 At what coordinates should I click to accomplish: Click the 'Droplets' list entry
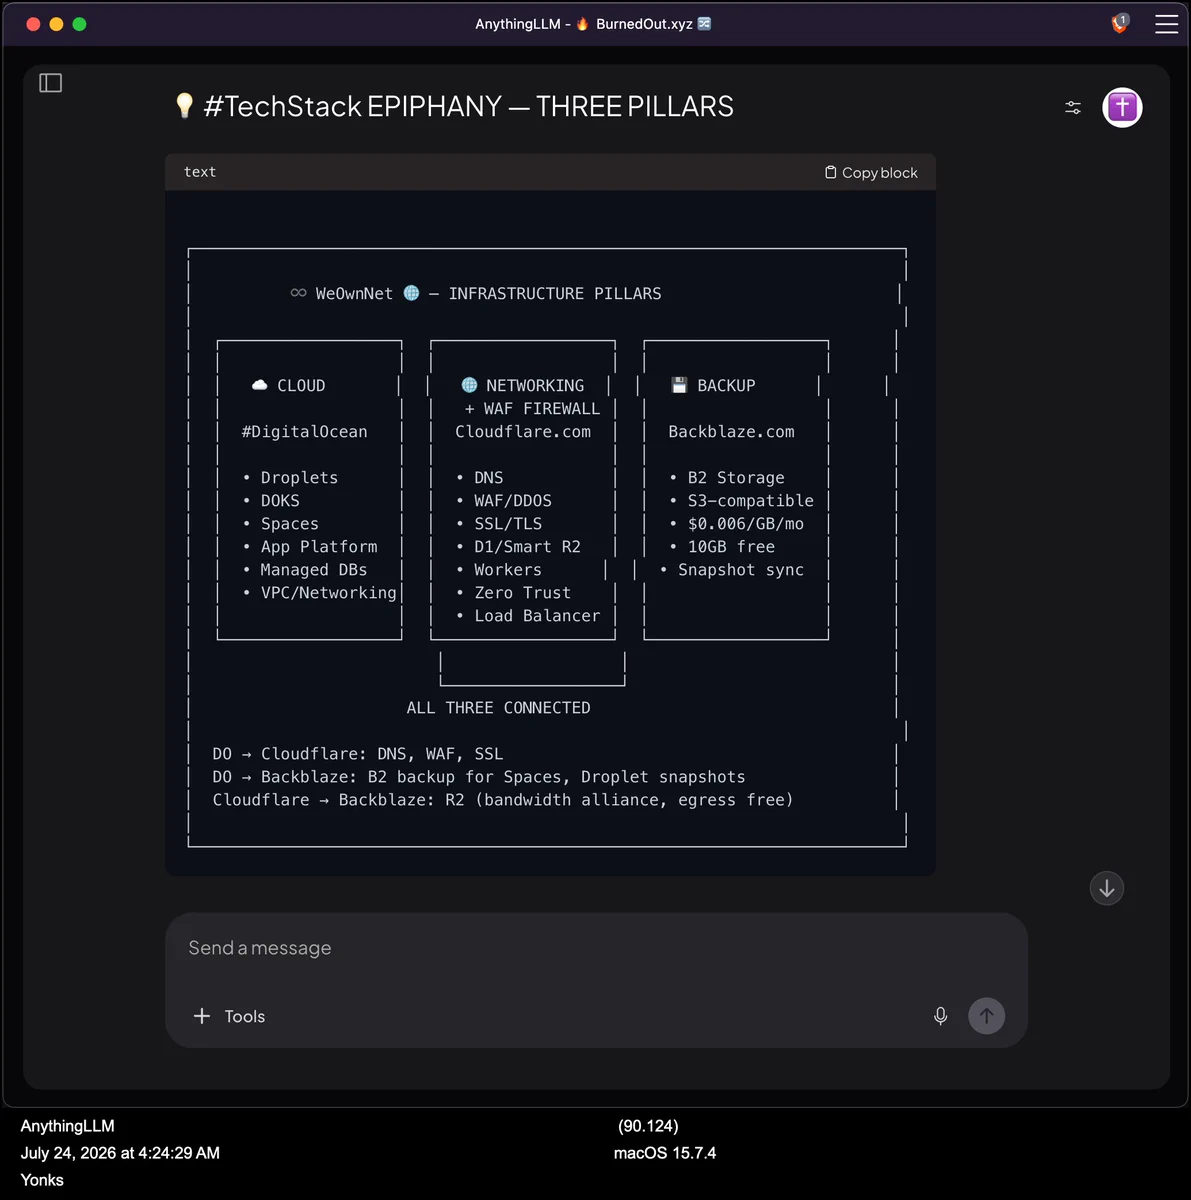[x=299, y=478]
